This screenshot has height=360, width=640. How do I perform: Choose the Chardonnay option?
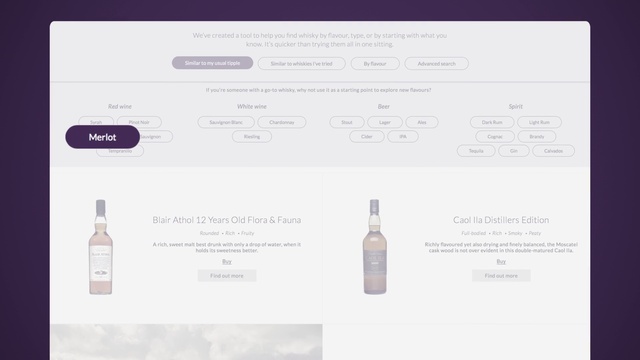[x=282, y=122]
